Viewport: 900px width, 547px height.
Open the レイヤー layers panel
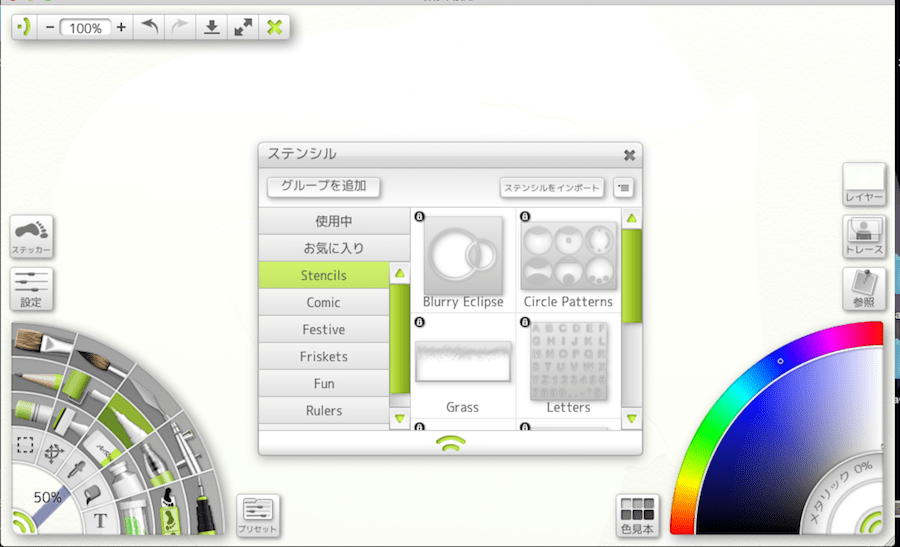pos(864,184)
